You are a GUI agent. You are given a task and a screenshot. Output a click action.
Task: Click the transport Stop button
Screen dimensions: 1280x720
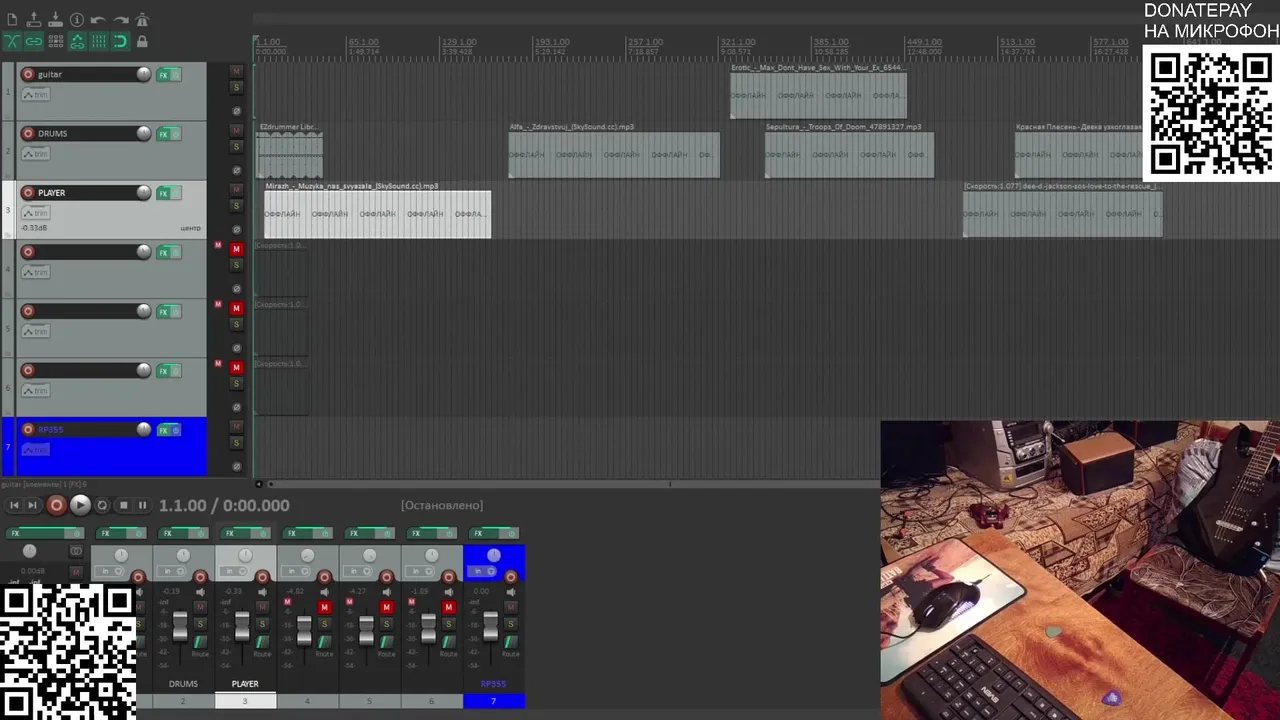pyautogui.click(x=123, y=505)
